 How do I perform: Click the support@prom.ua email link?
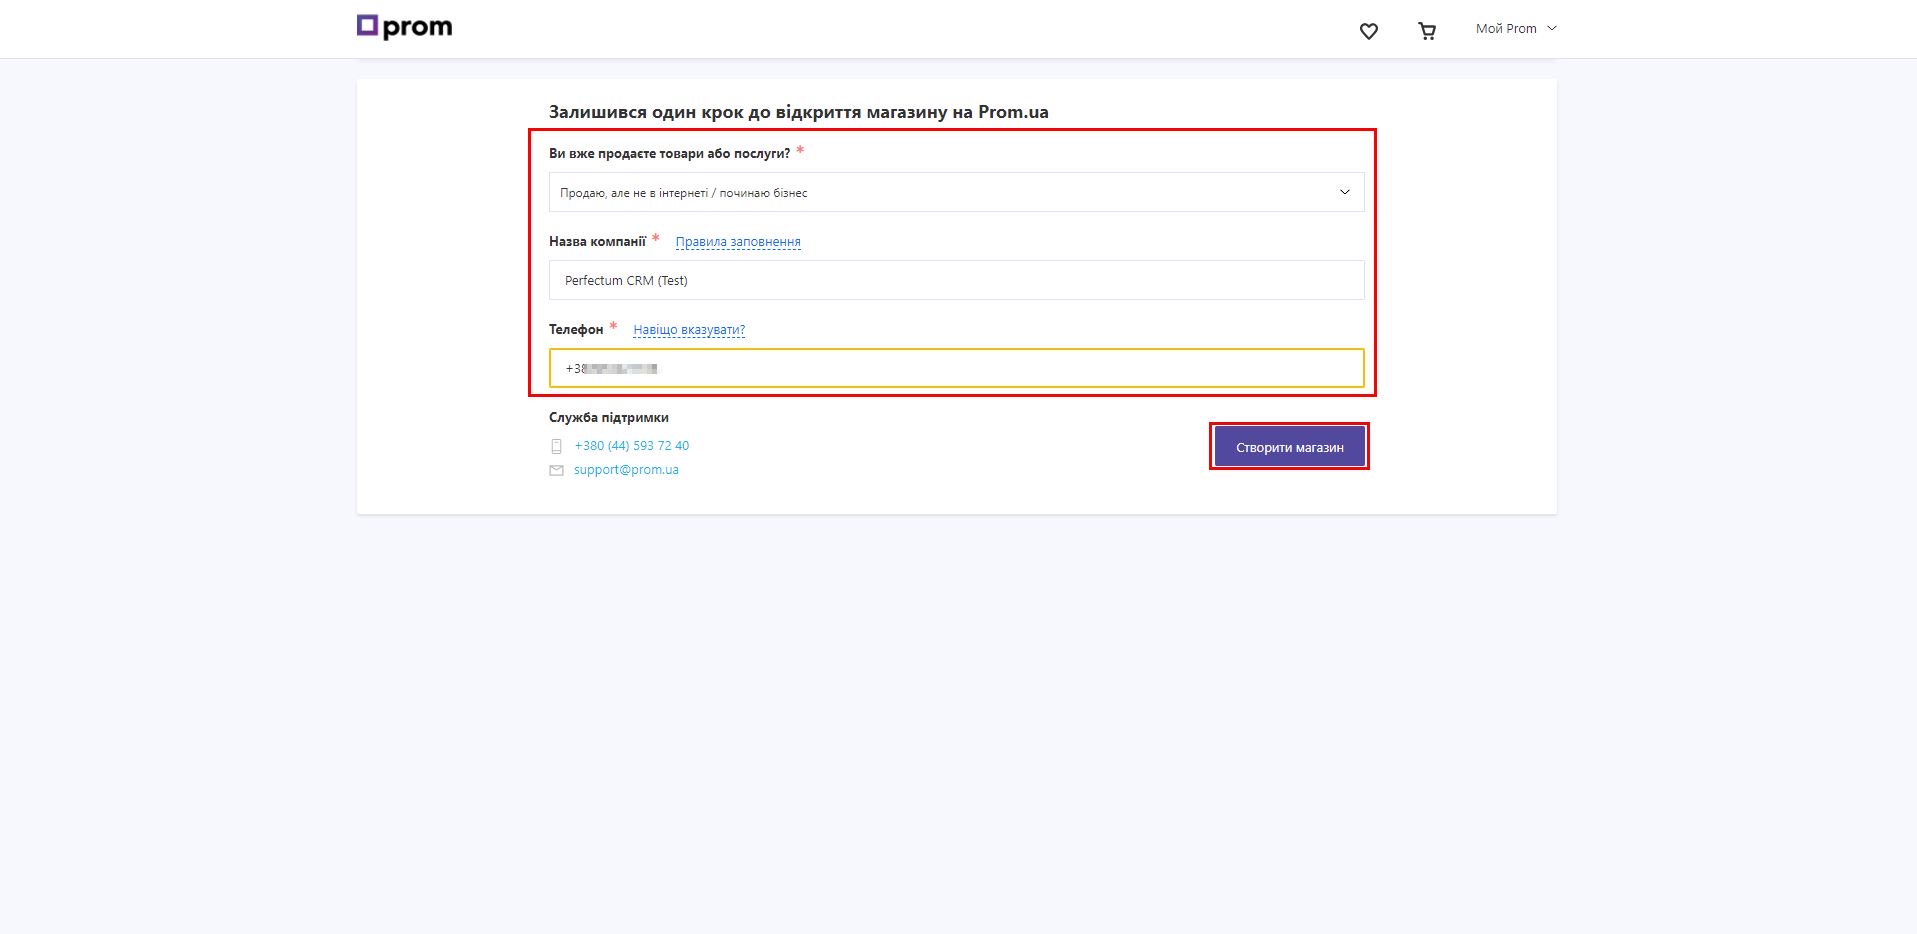[626, 470]
